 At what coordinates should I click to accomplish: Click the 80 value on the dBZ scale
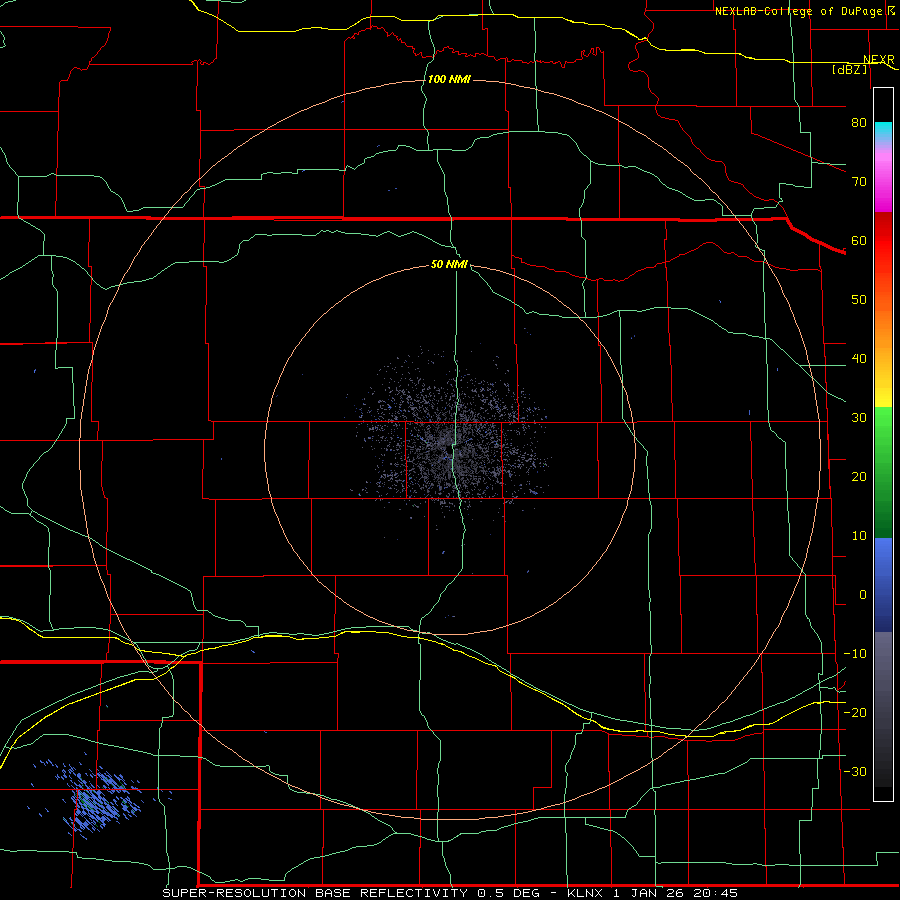859,123
